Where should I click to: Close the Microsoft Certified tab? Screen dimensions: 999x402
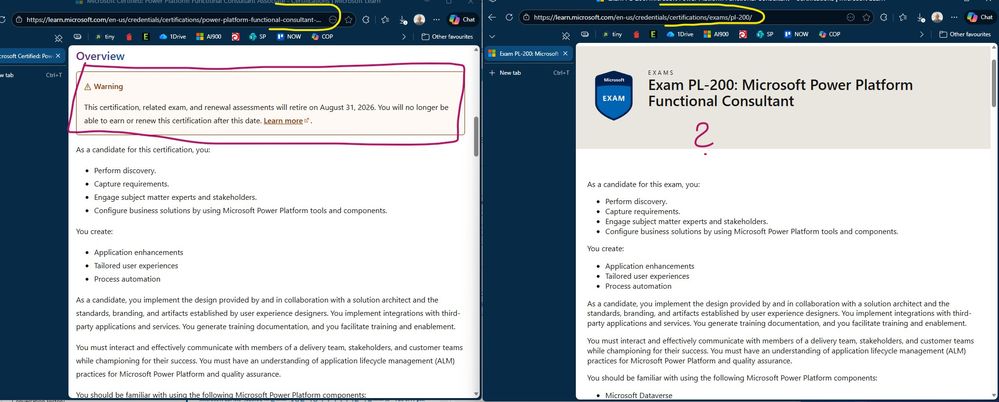click(x=58, y=56)
